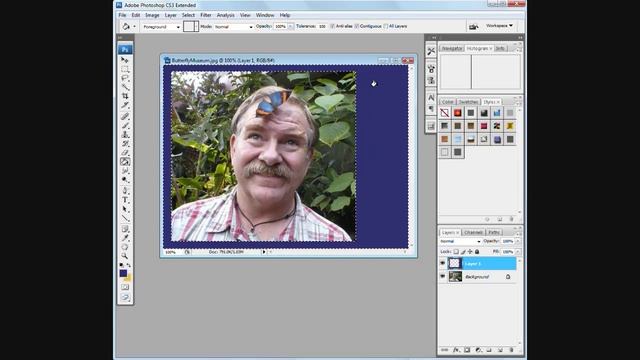Click the Tolerance value field

coord(322,27)
